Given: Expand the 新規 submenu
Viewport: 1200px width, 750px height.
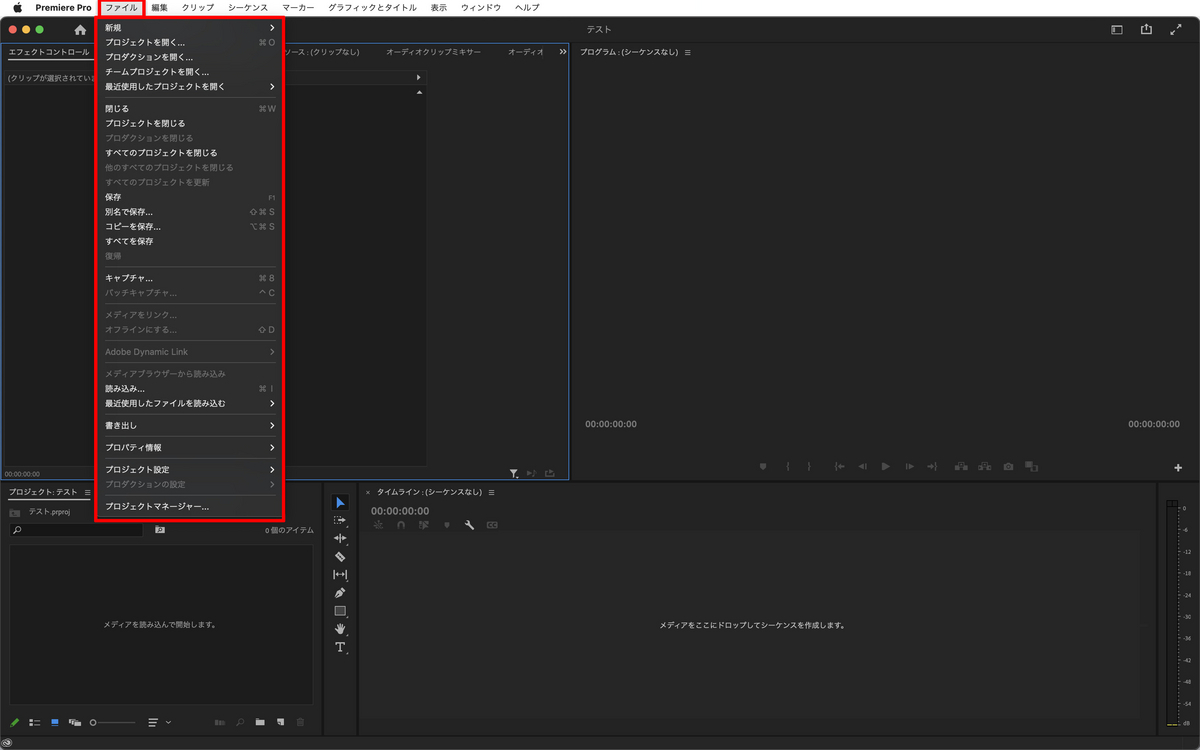Looking at the screenshot, I should pos(190,28).
